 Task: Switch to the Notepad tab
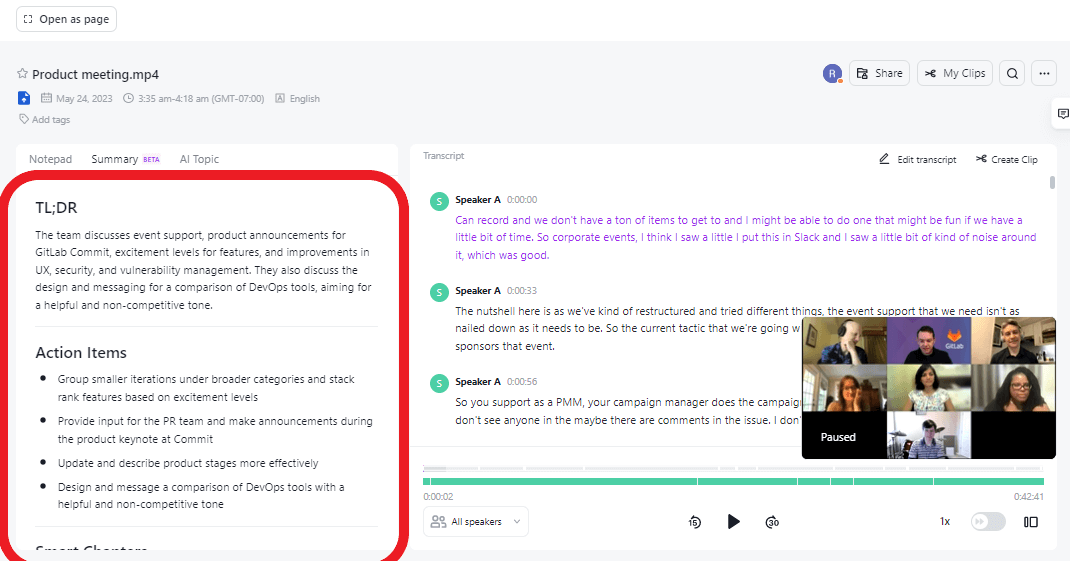click(50, 159)
